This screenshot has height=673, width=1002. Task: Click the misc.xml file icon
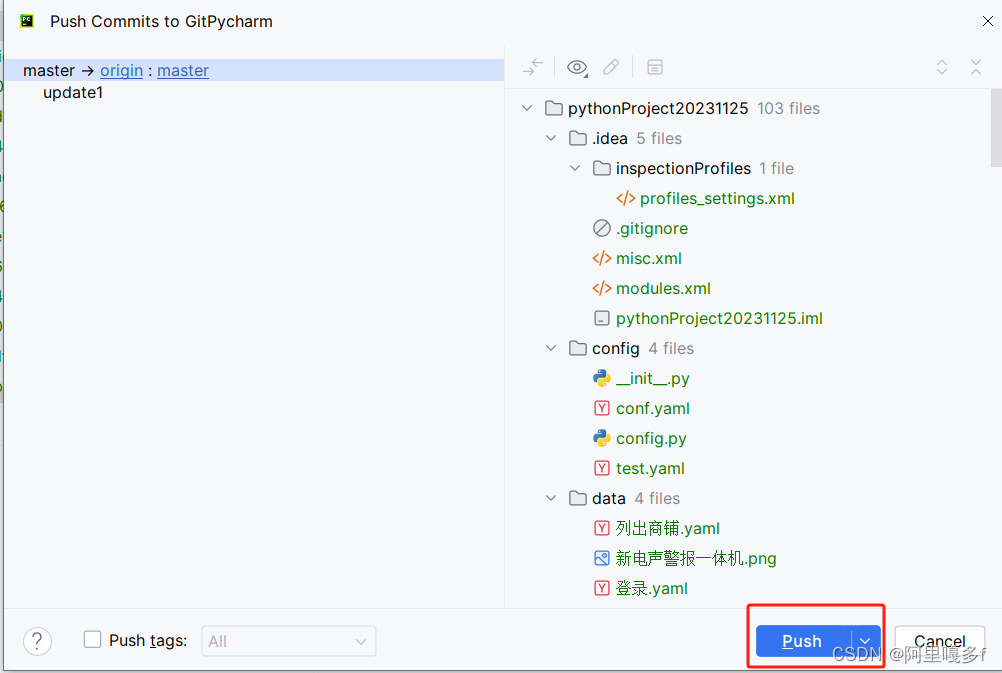[601, 258]
